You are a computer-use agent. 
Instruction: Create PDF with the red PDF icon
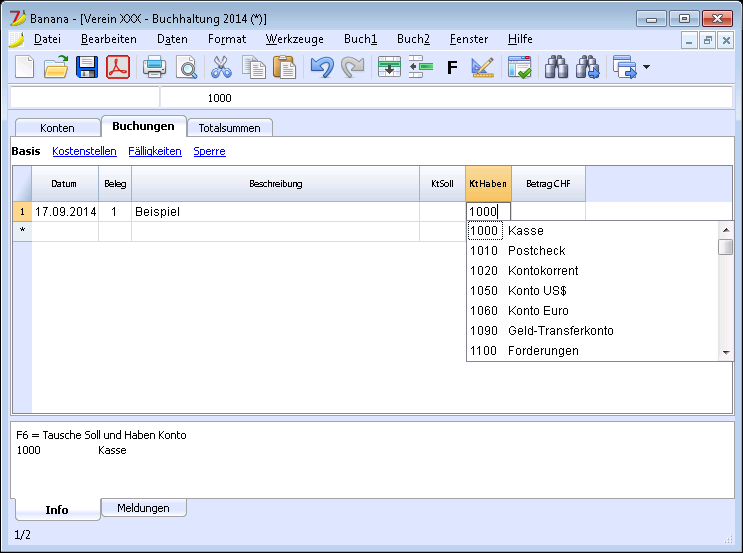(x=118, y=67)
